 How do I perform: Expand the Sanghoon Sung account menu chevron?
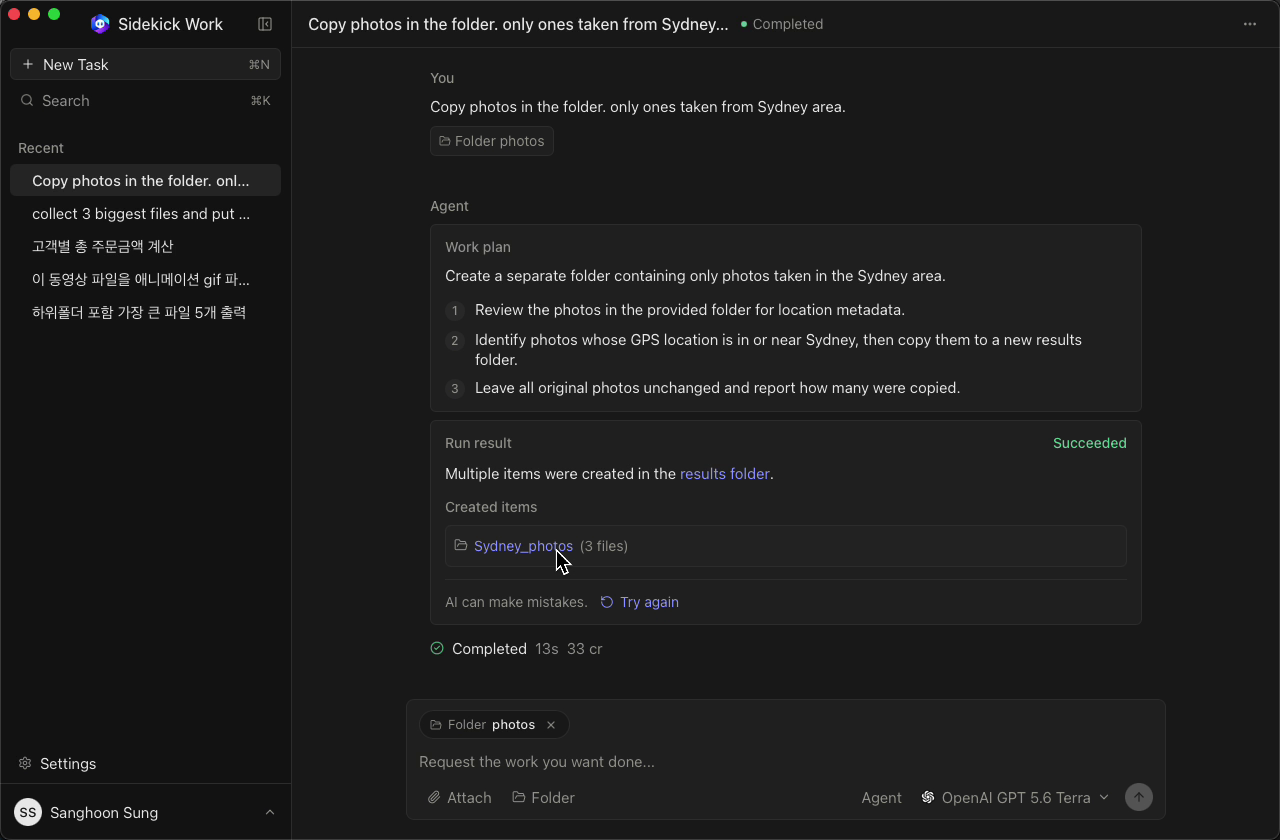point(270,812)
